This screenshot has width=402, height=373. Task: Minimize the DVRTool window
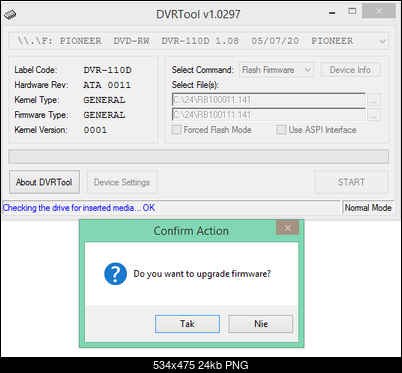point(332,13)
